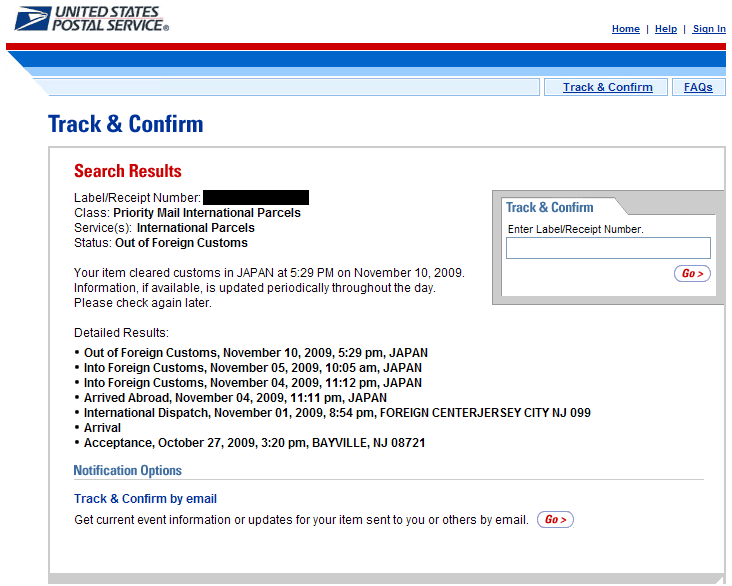This screenshot has width=732, height=586.
Task: Click 'Out of Foreign Customs, November 10' entry
Action: (255, 353)
